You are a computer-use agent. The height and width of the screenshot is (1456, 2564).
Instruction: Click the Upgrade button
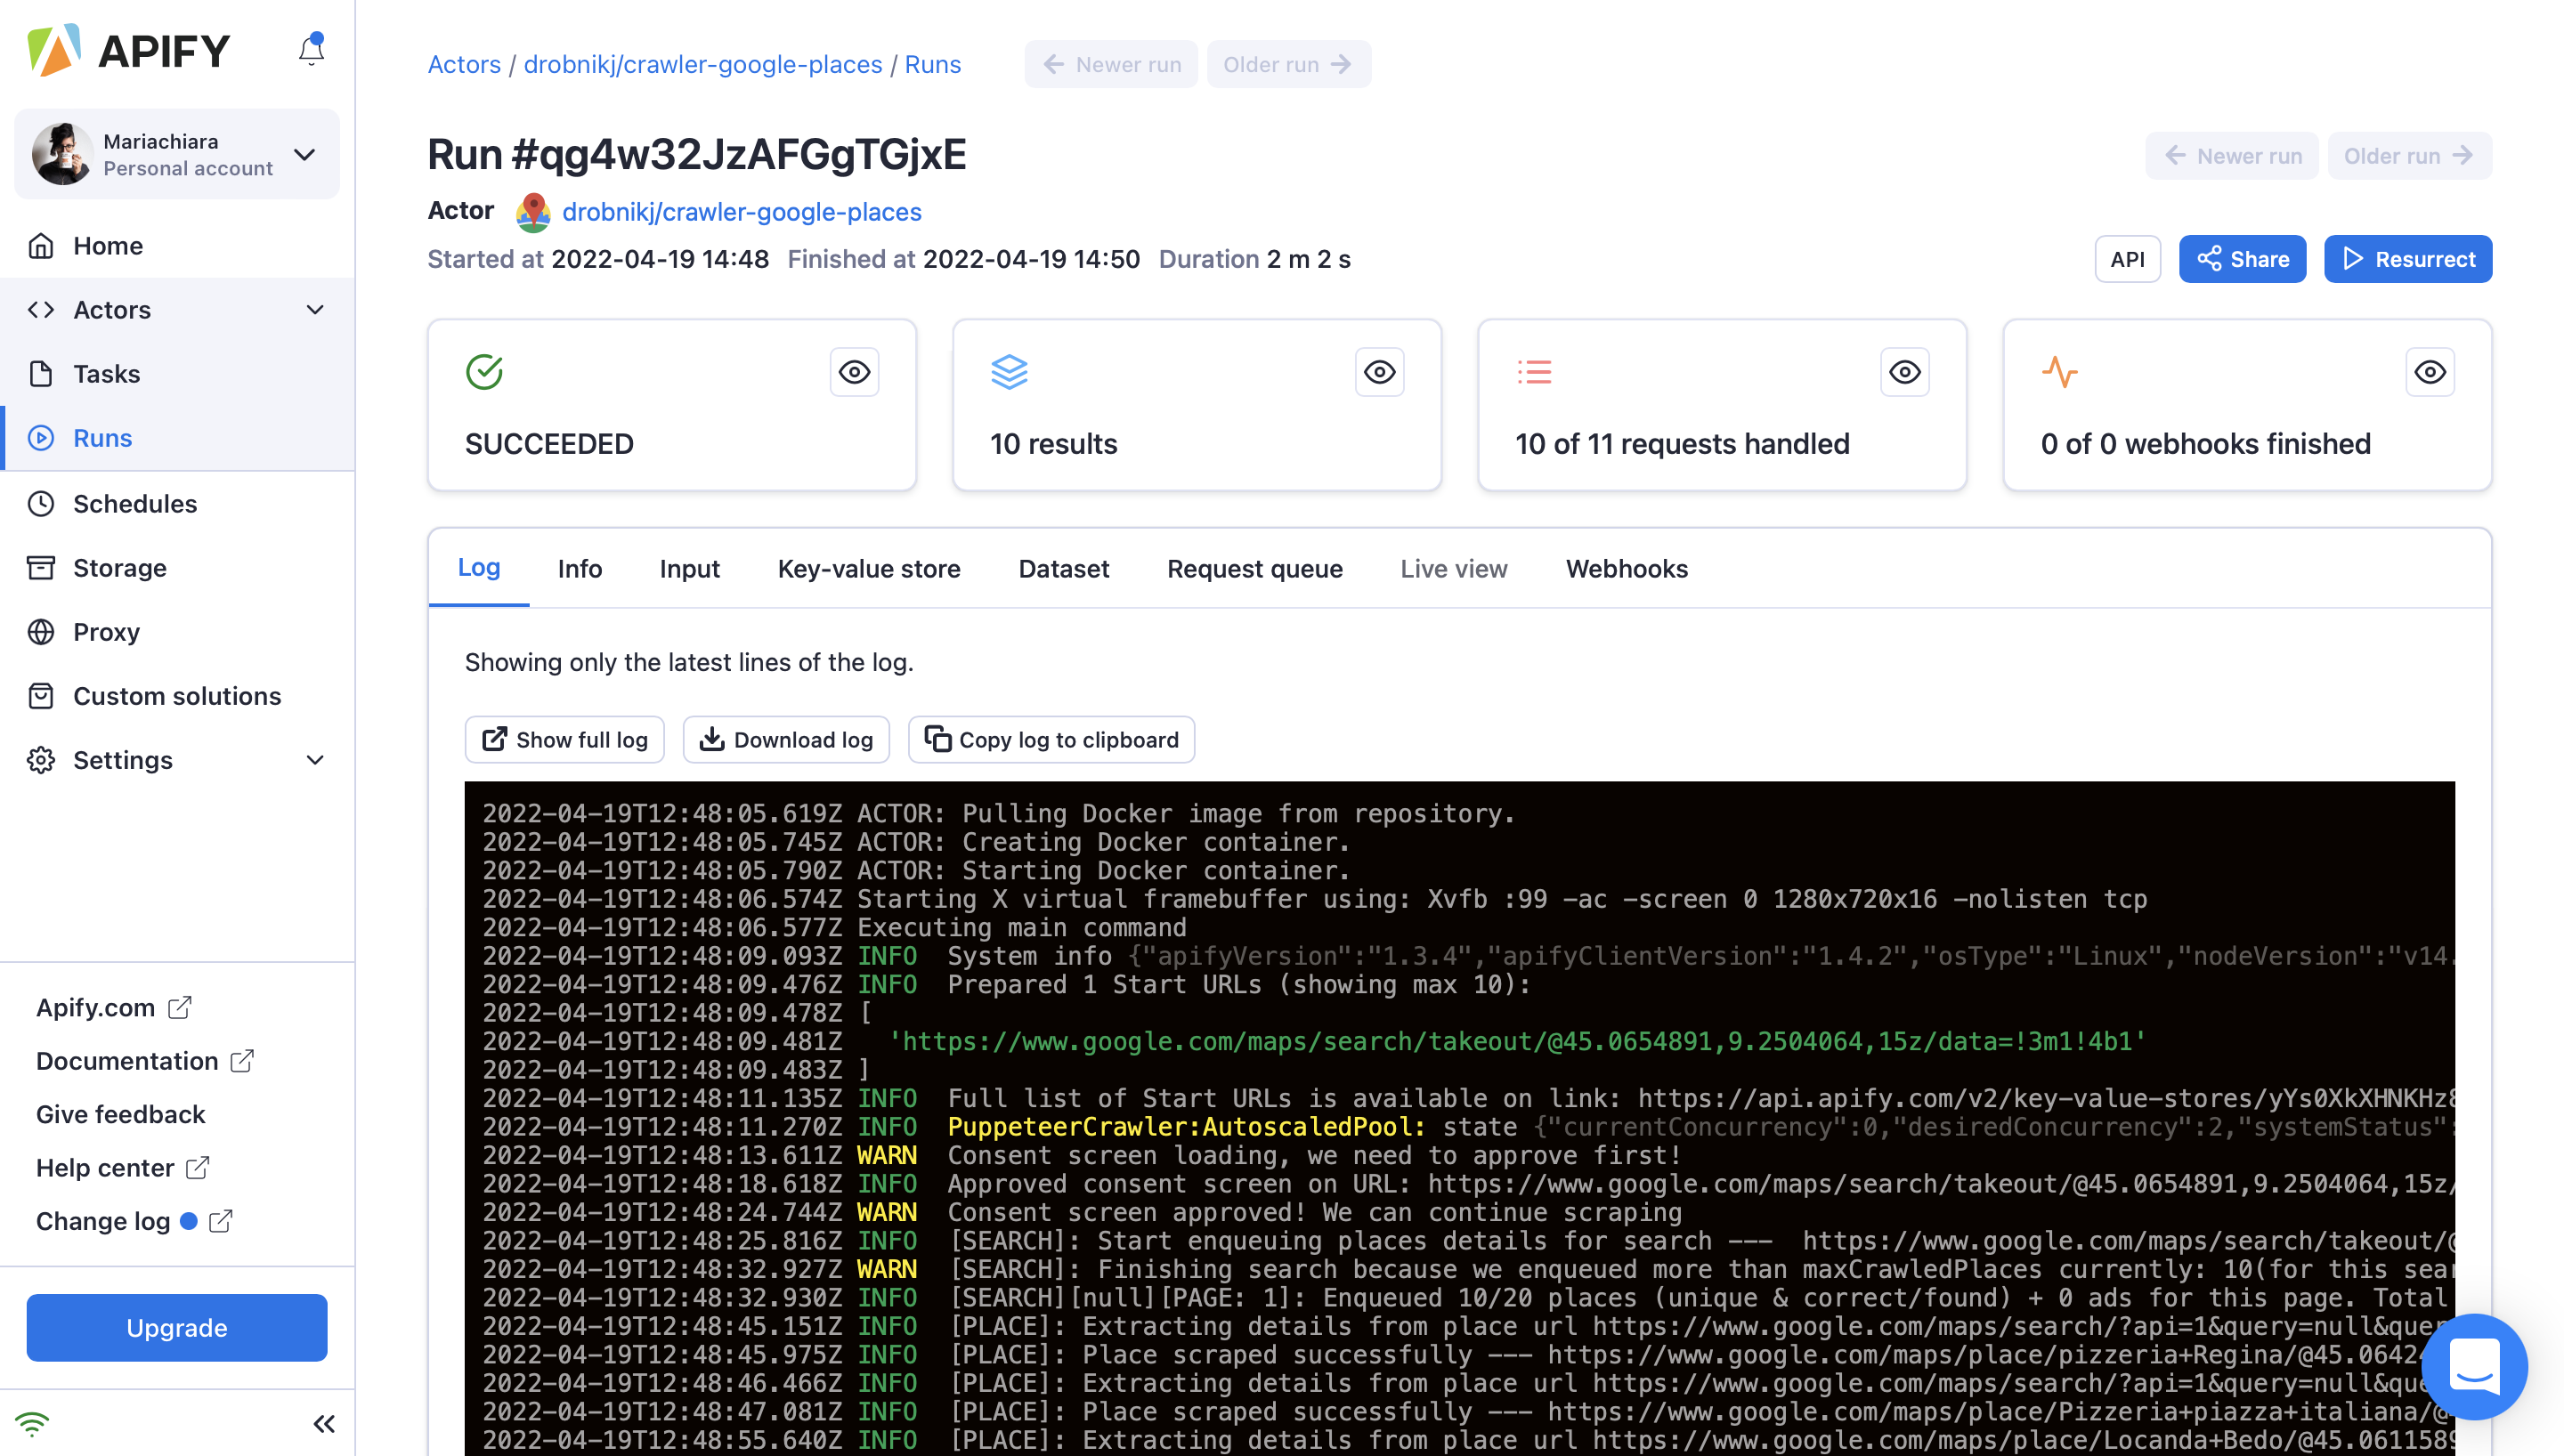click(x=177, y=1328)
